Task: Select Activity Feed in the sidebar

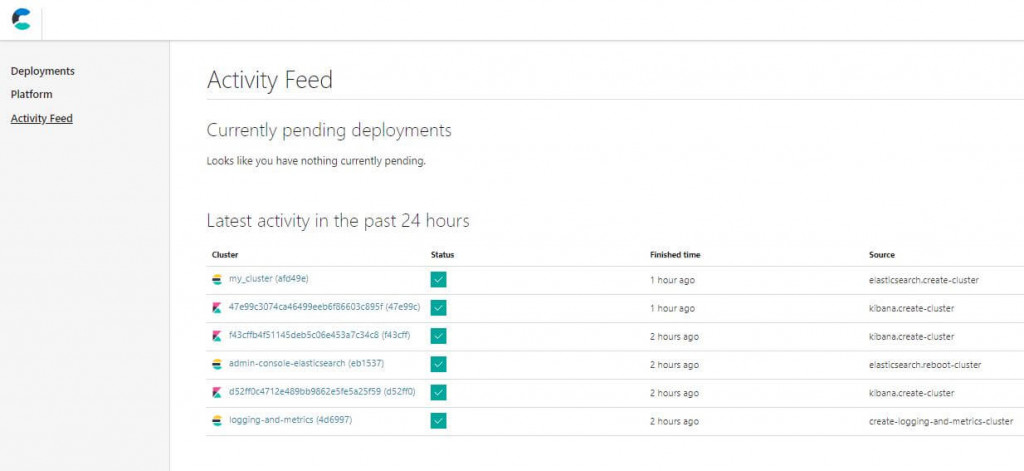Action: [x=41, y=119]
